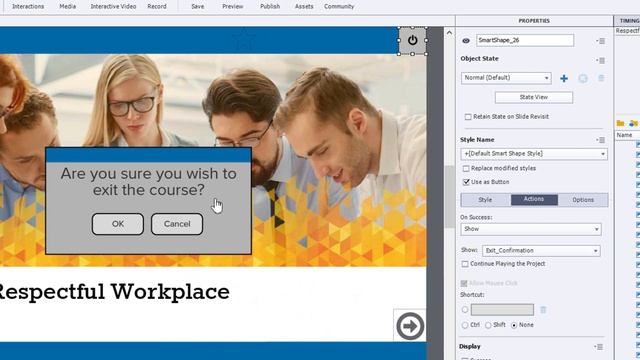Click Cancel in exit confirmation dialog
The image size is (640, 360).
coord(177,224)
